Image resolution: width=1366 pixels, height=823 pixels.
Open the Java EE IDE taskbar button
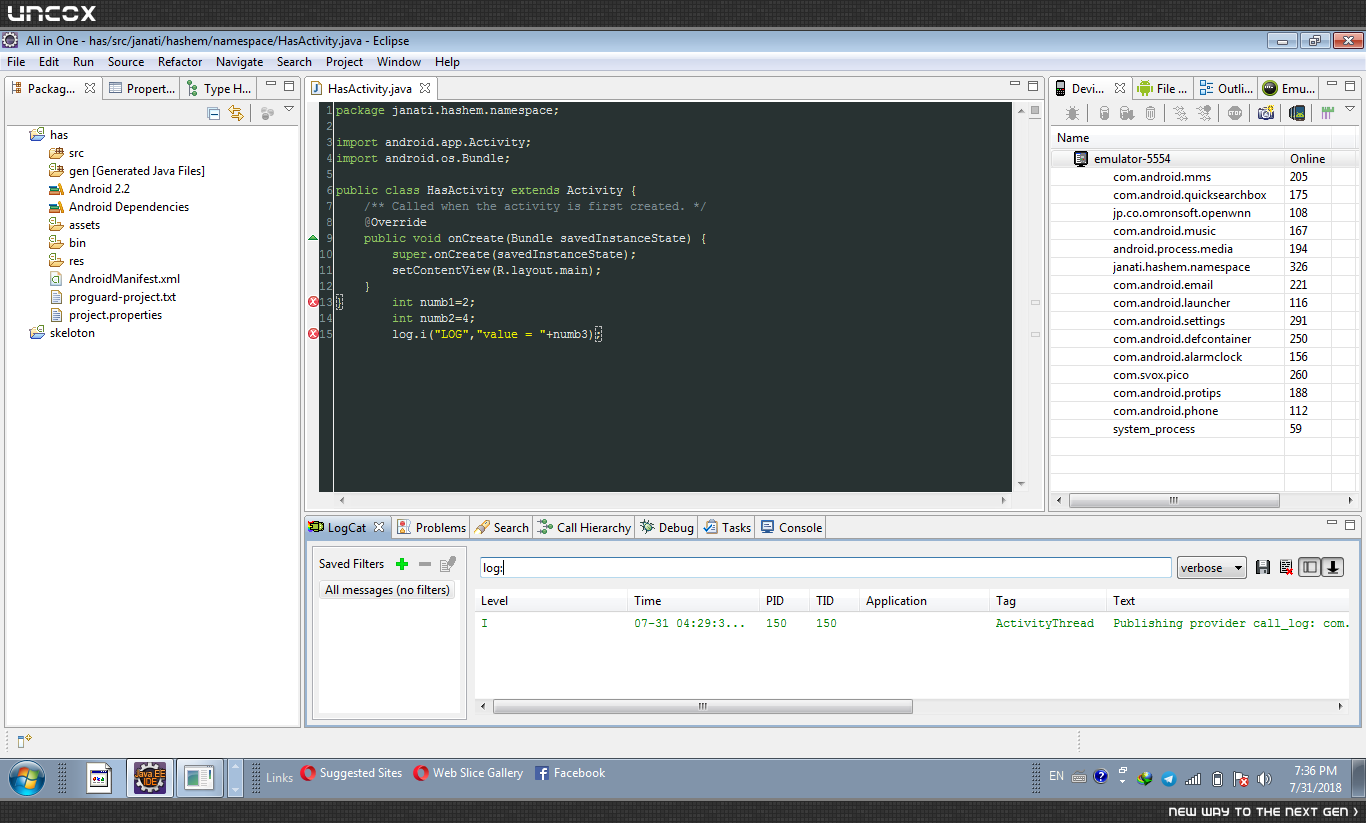tap(150, 778)
